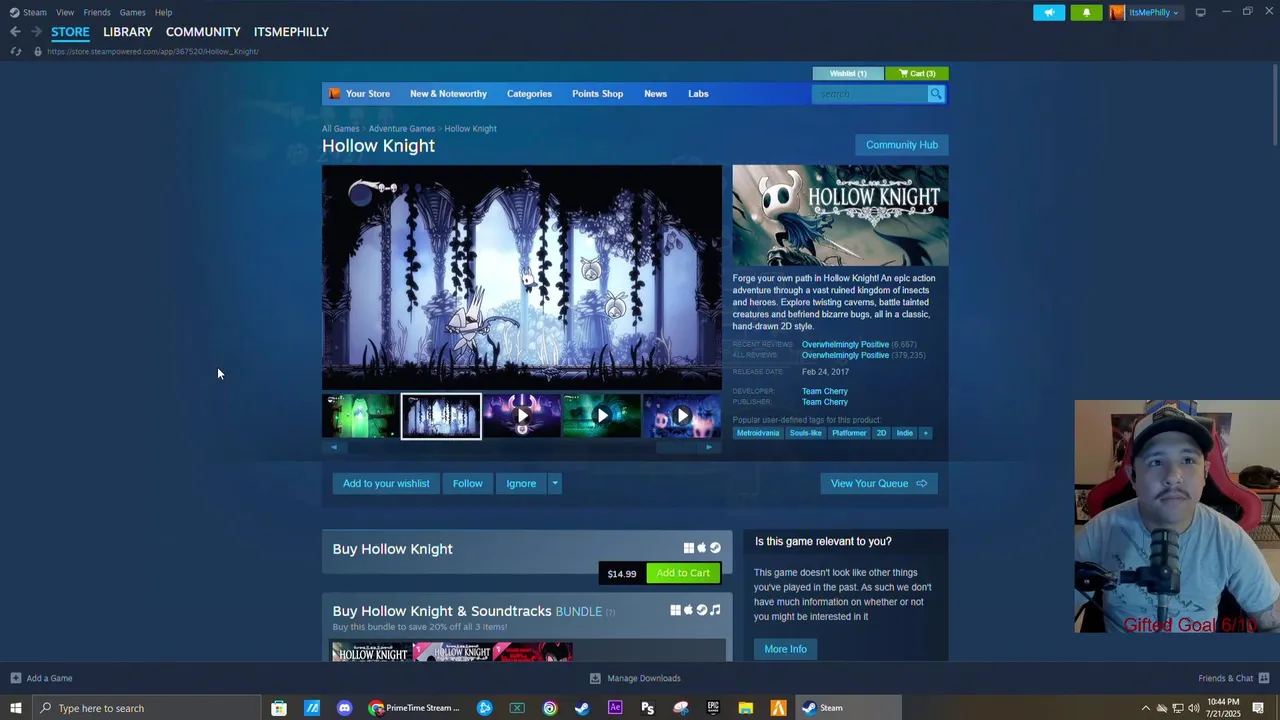Expand the ItsMePhilly account dropdown
Image resolution: width=1280 pixels, height=720 pixels.
coord(1176,13)
